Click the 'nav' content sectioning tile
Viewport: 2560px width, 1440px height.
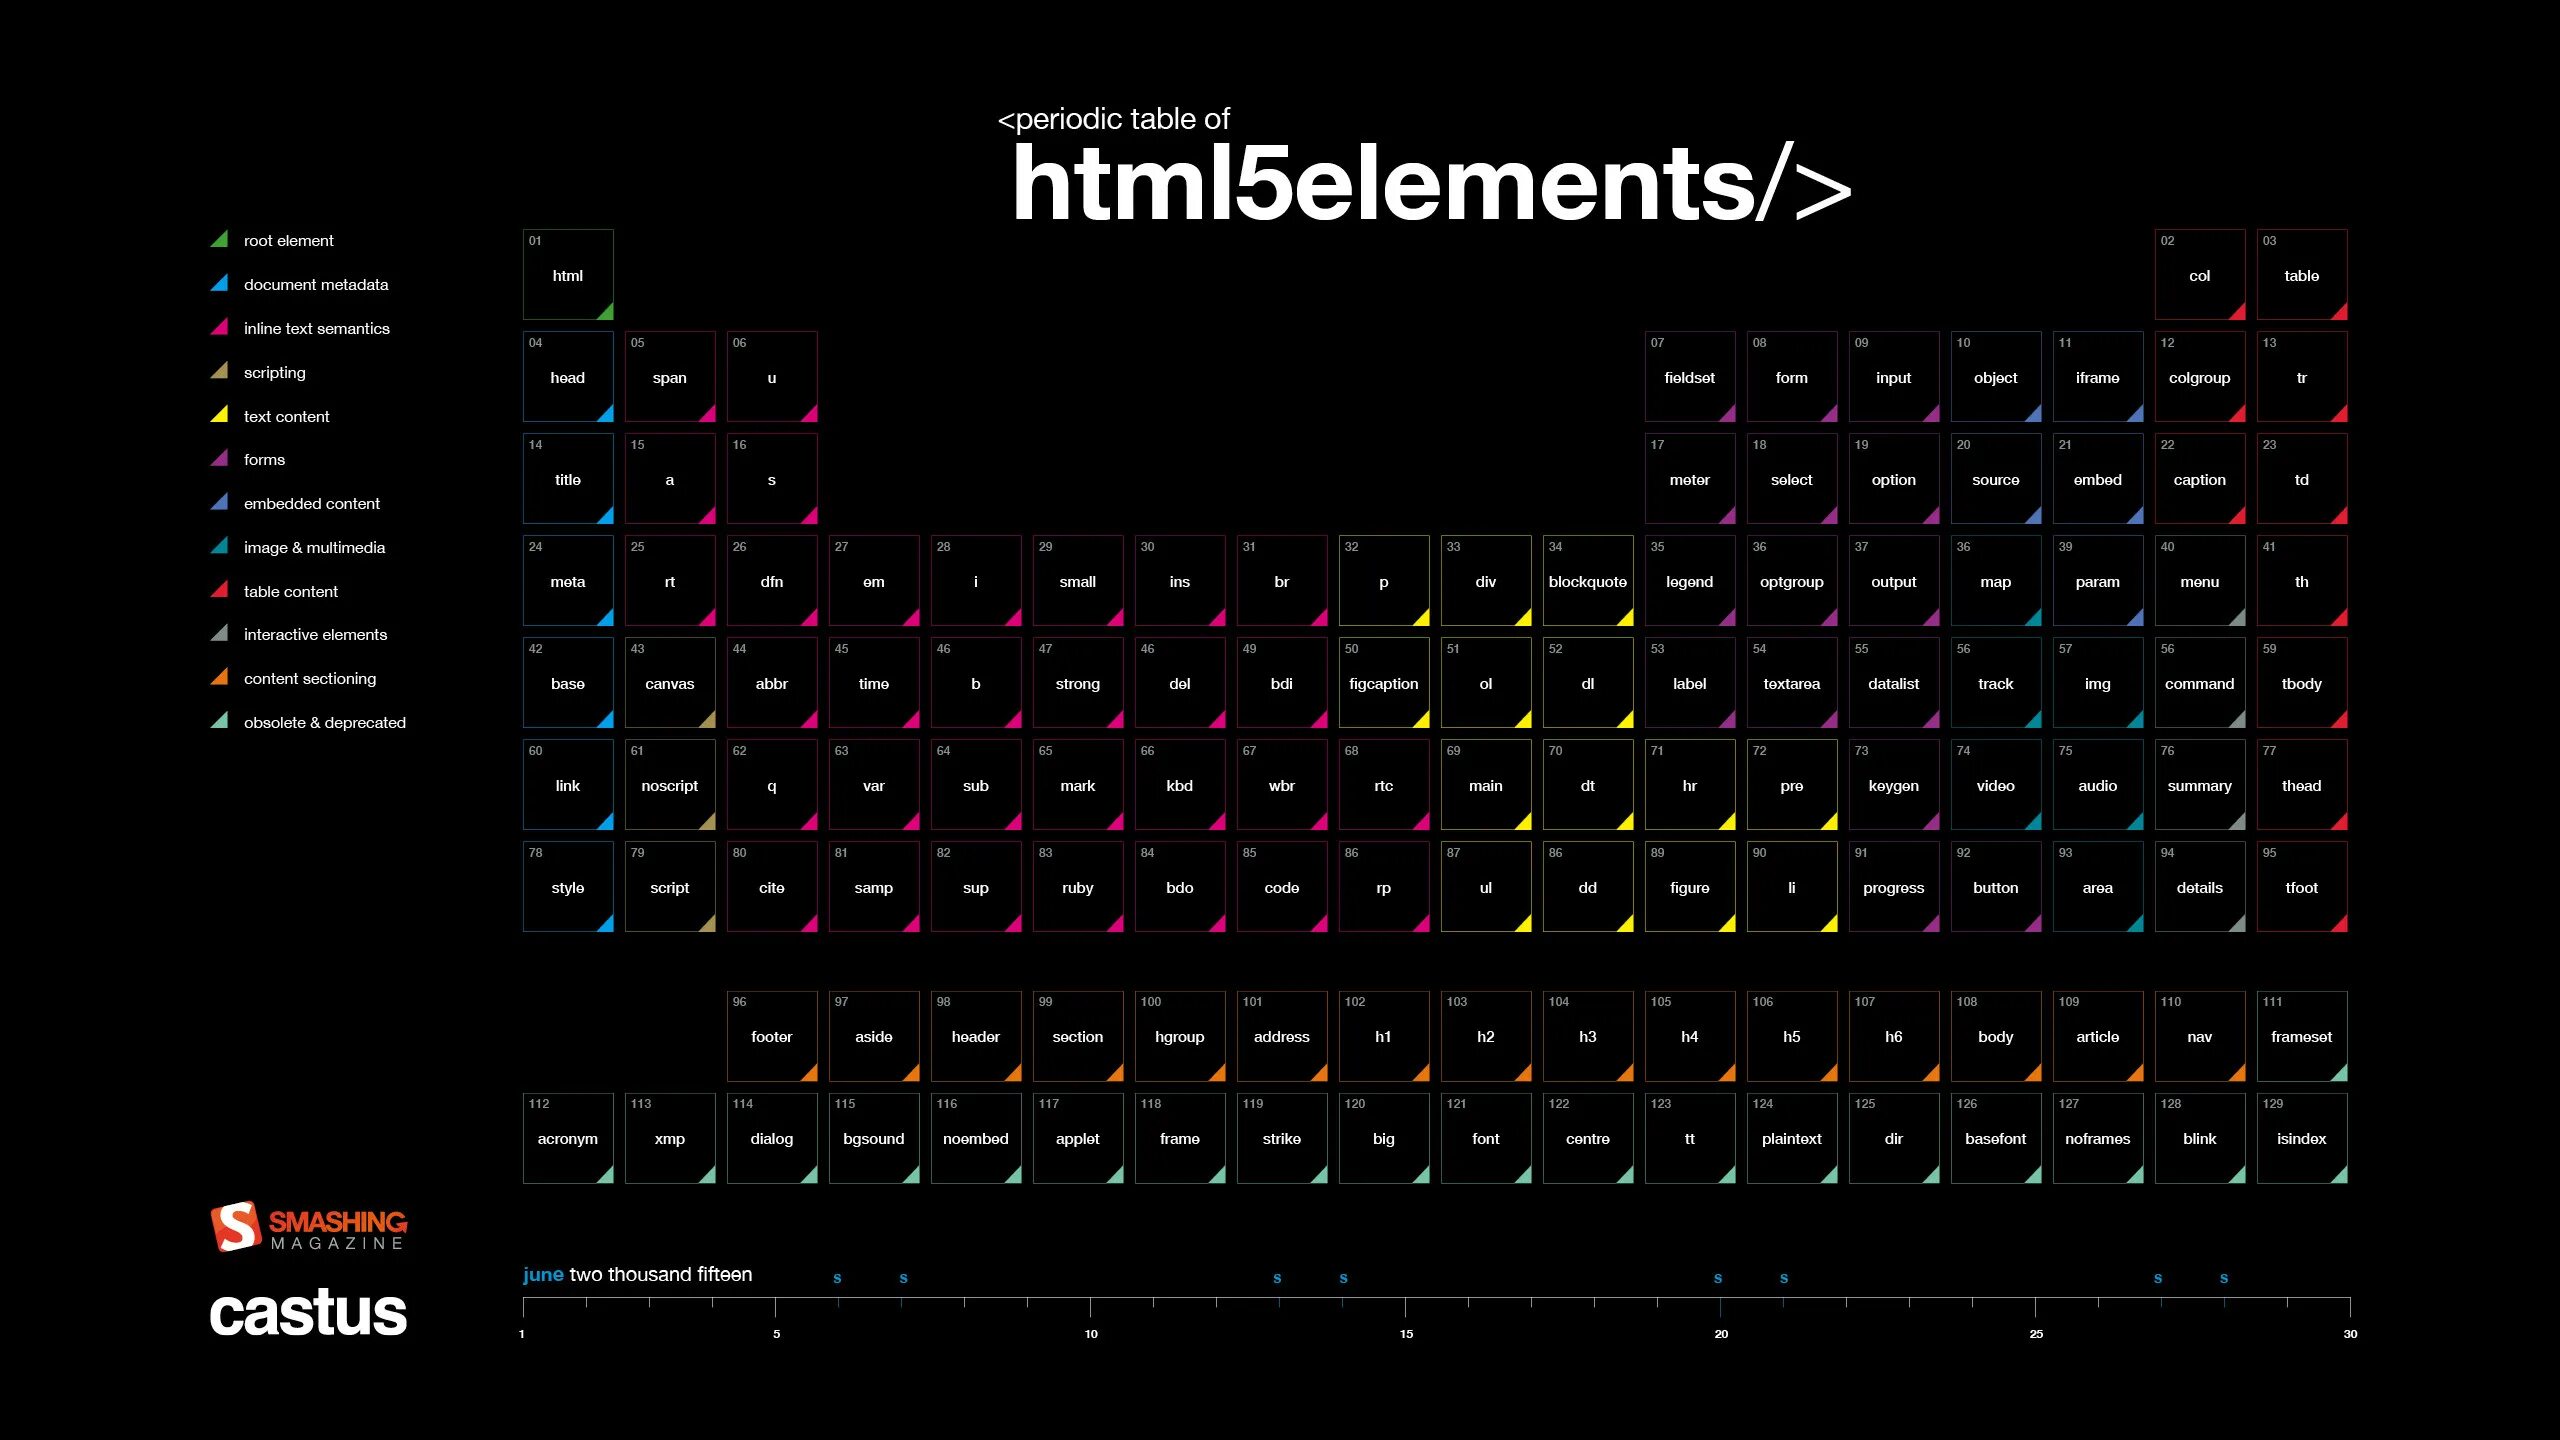tap(2198, 1034)
